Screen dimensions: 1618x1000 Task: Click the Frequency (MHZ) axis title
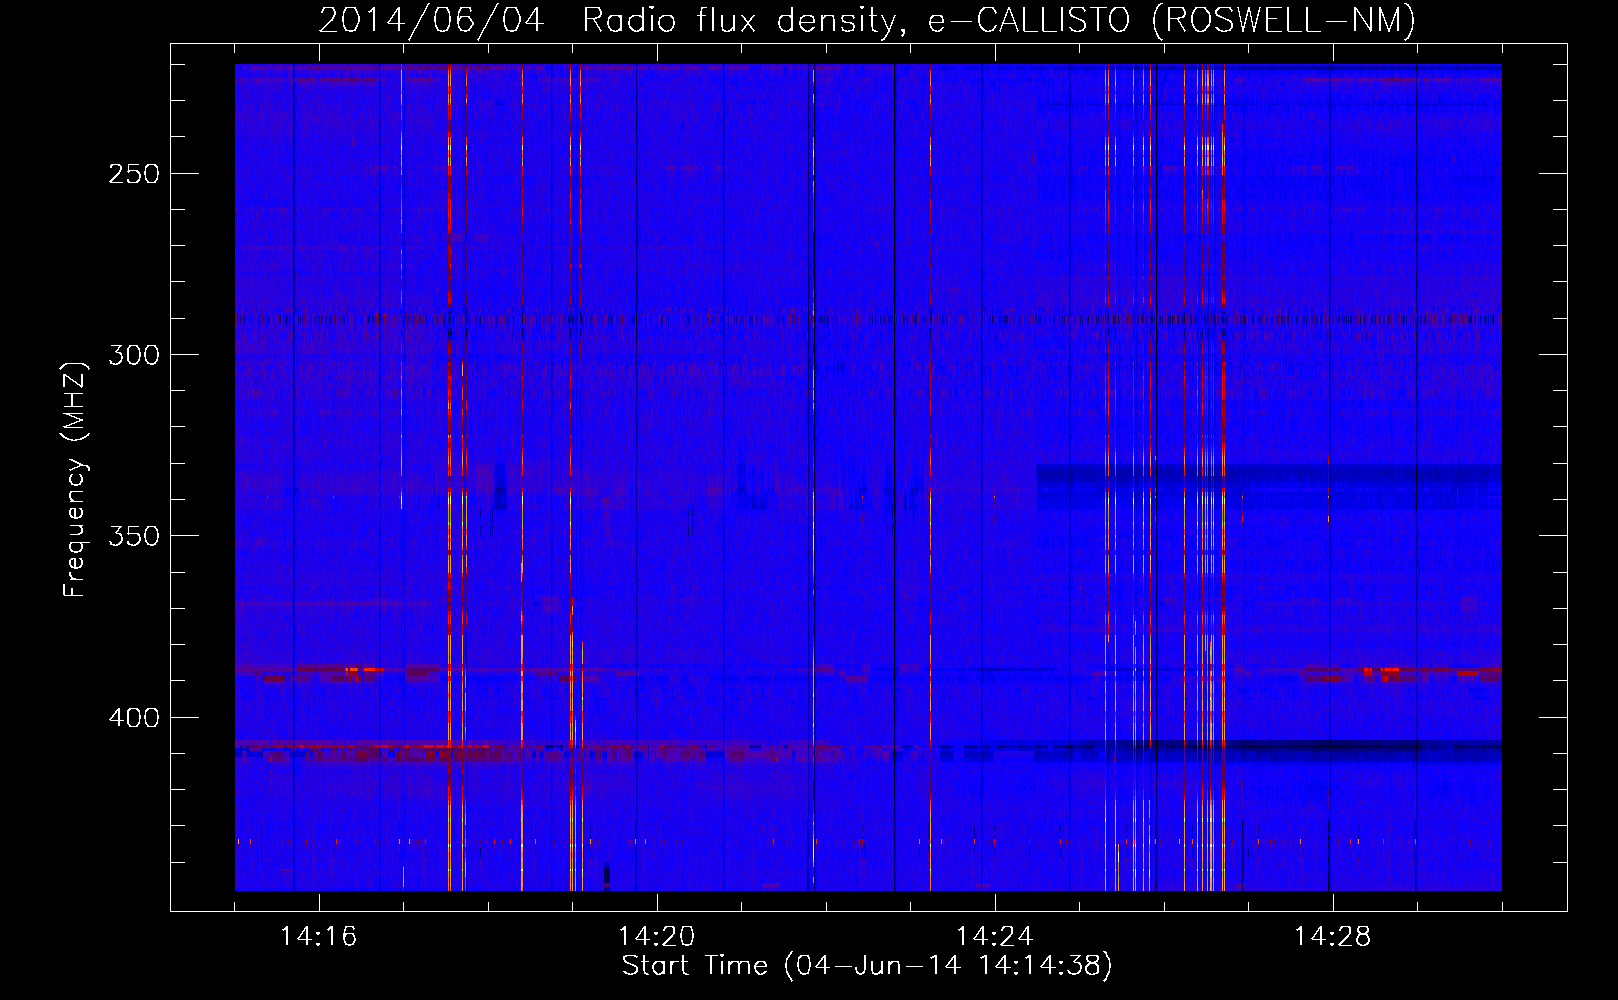(76, 479)
